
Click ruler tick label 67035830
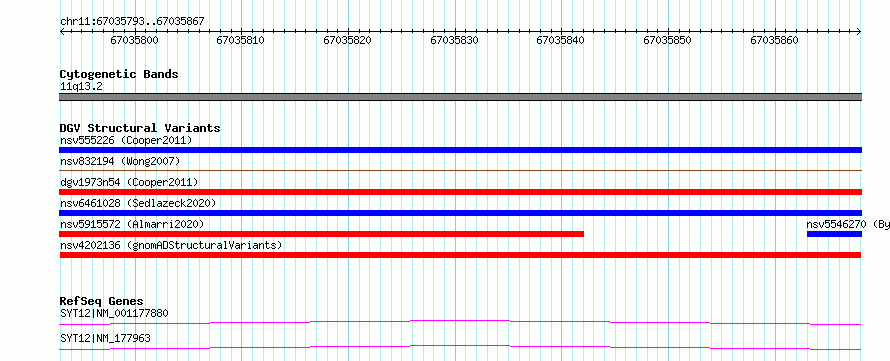tap(455, 40)
